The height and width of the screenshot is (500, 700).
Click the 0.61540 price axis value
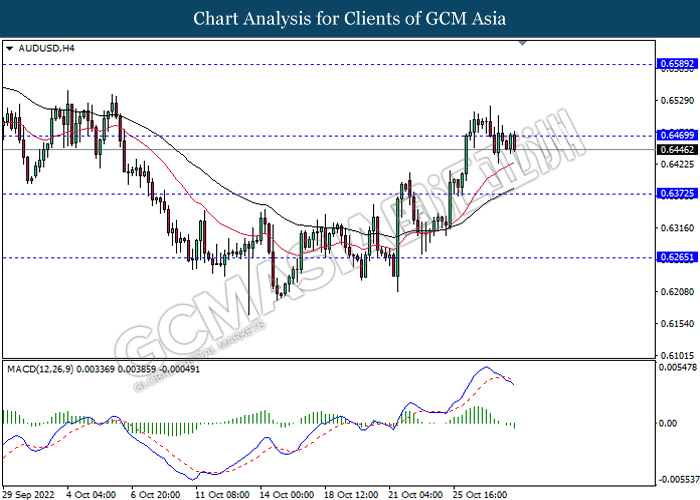677,324
